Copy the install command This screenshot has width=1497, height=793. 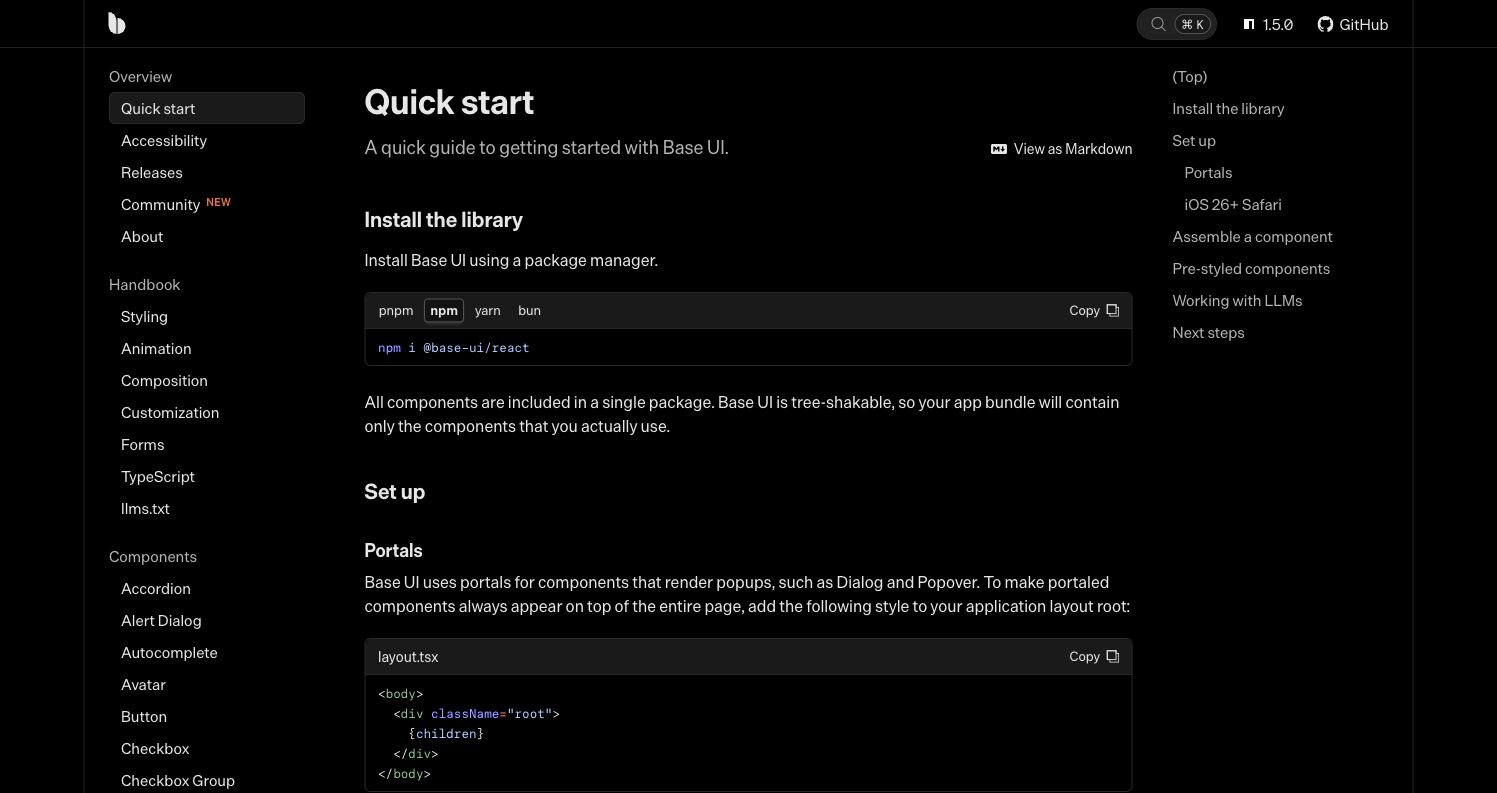[1094, 311]
